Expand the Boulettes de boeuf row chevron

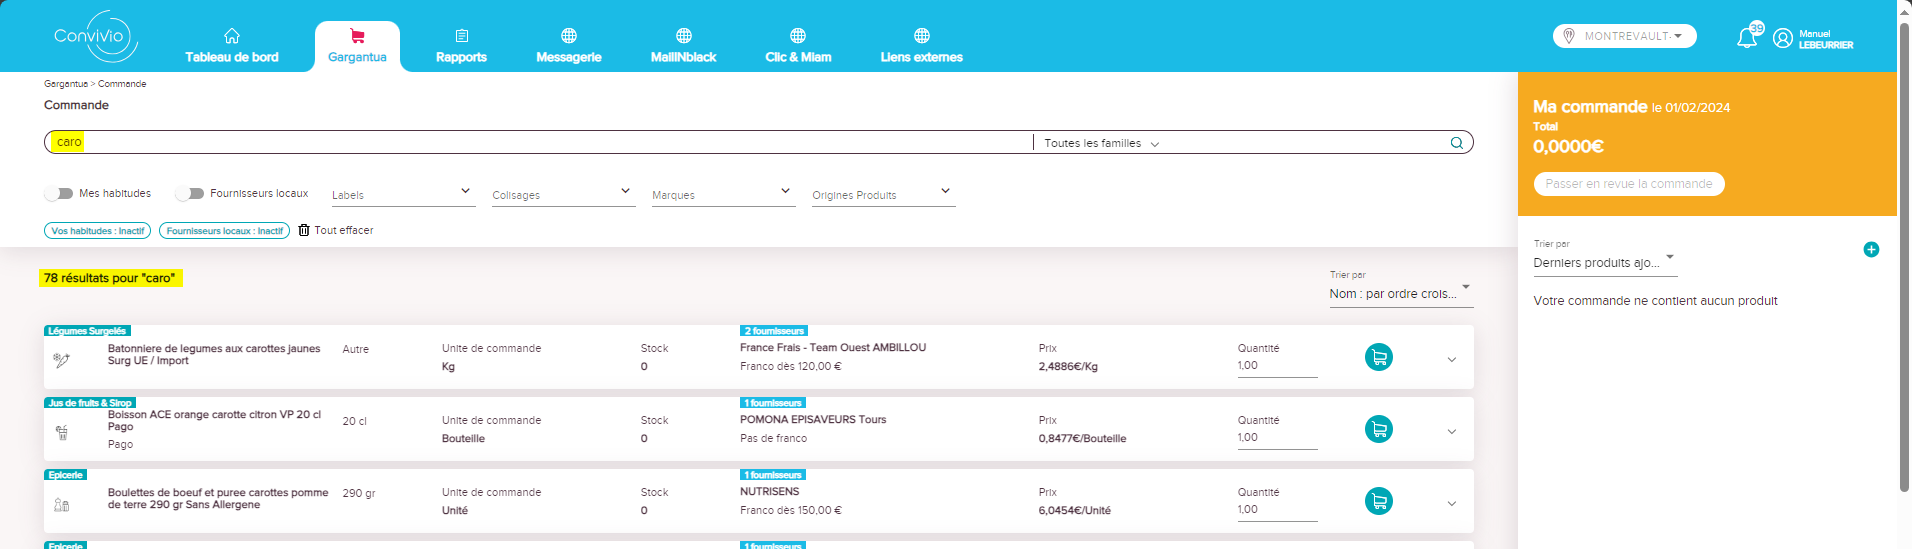click(x=1452, y=504)
